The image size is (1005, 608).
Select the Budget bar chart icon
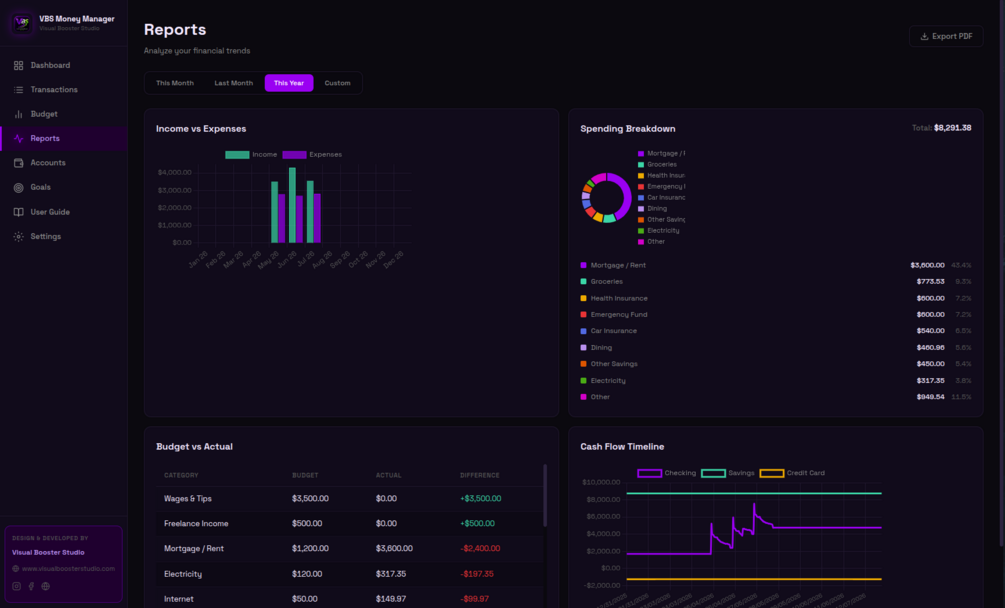(19, 114)
